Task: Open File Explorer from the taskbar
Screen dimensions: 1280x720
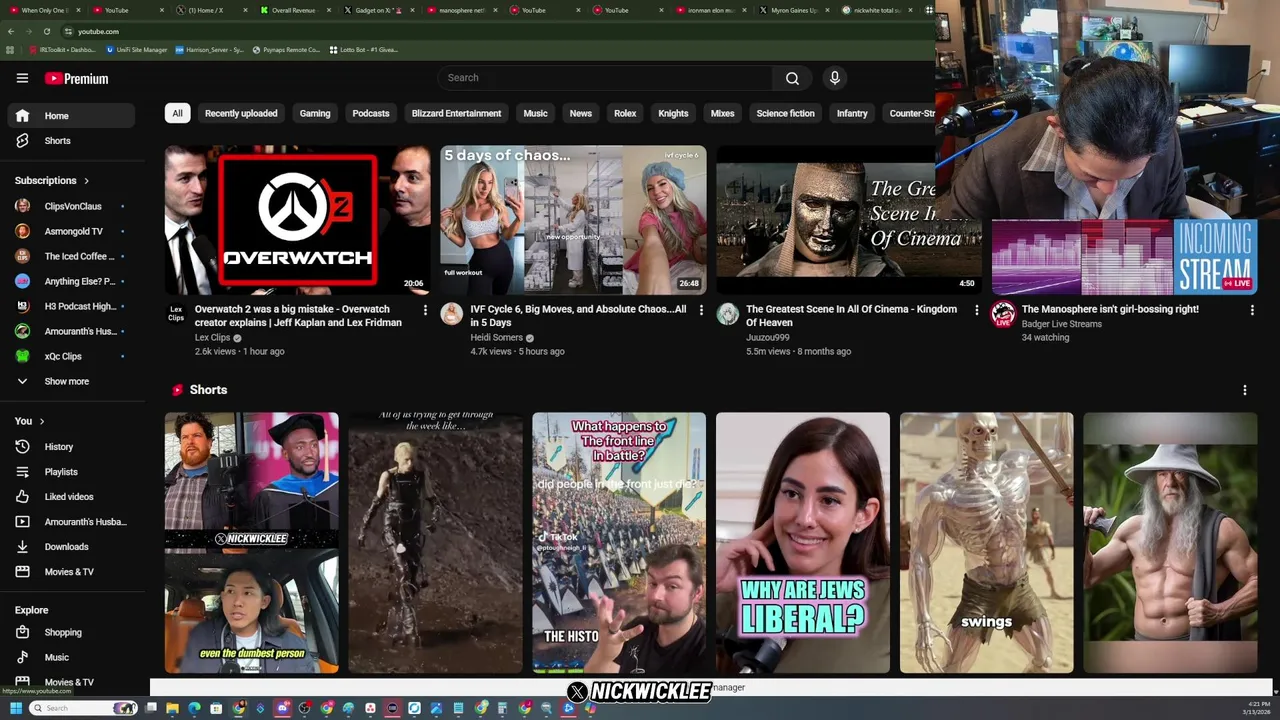Action: 172,708
